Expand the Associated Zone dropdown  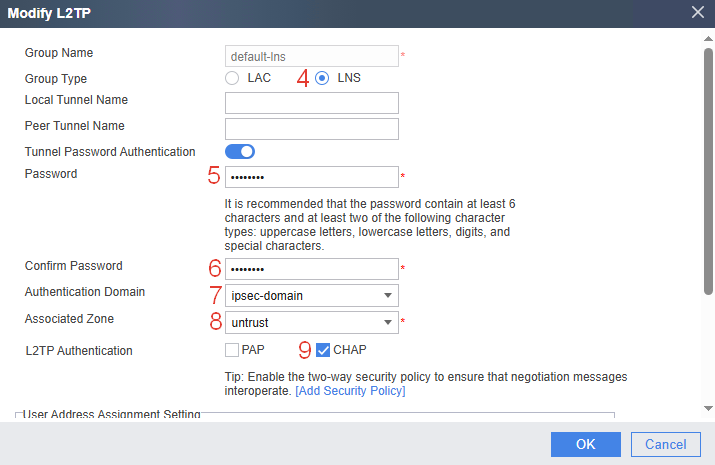312,322
